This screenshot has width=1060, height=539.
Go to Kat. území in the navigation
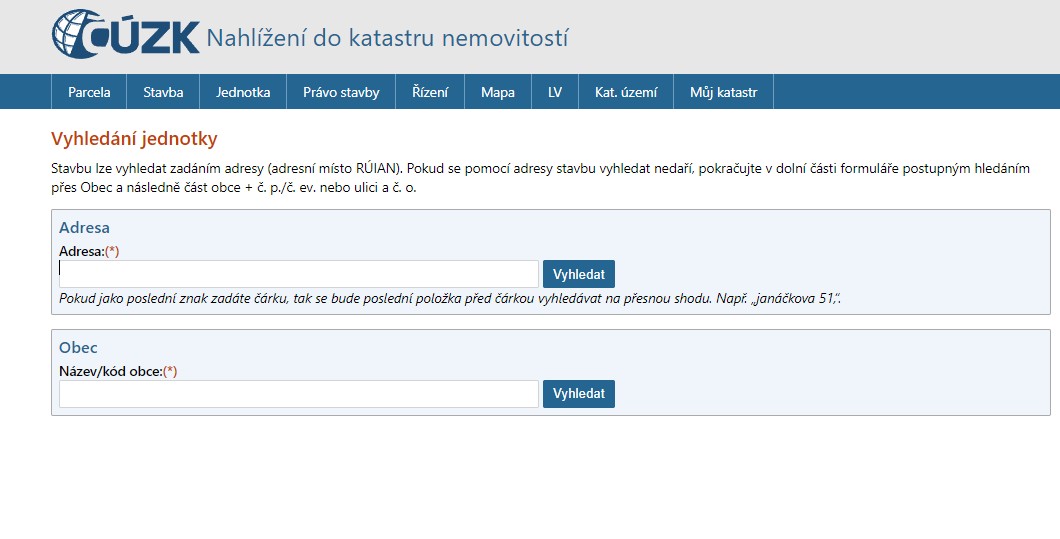pos(626,92)
